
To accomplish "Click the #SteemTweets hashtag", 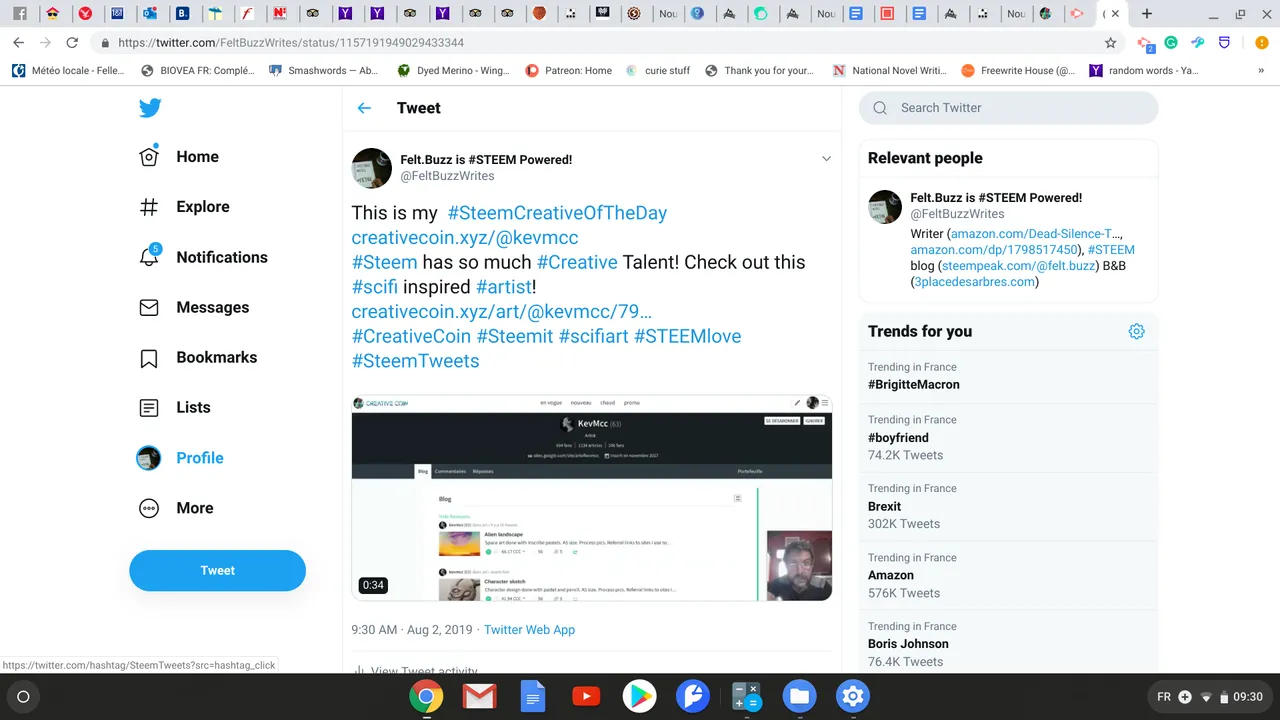I will click(415, 361).
